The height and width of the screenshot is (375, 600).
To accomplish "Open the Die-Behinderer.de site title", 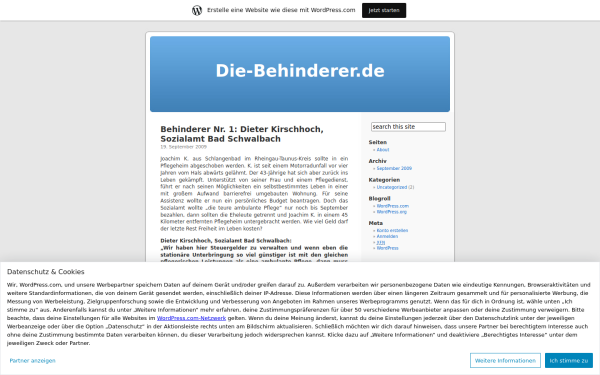I will [x=300, y=71].
